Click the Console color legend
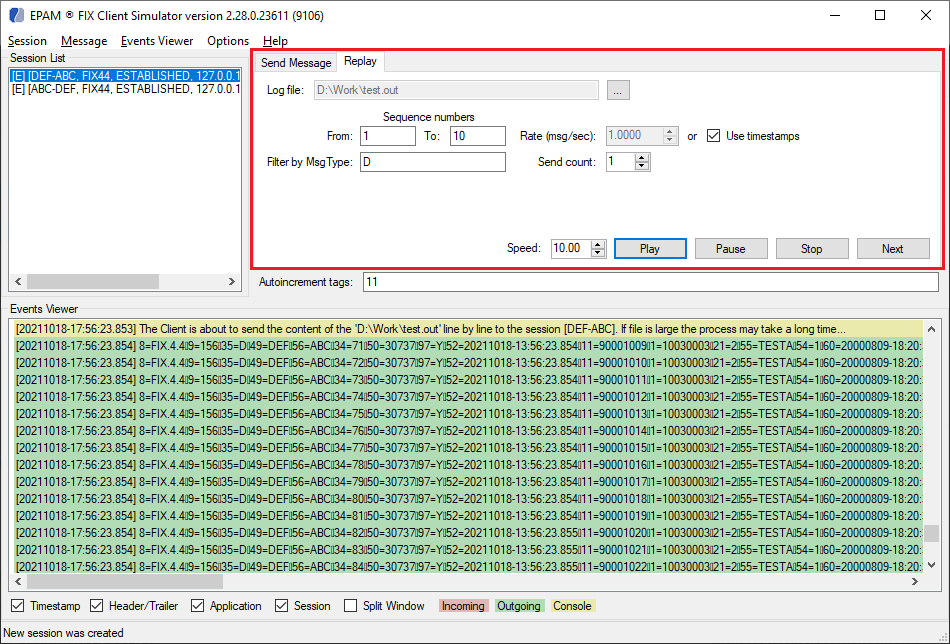950x644 pixels. tap(572, 606)
